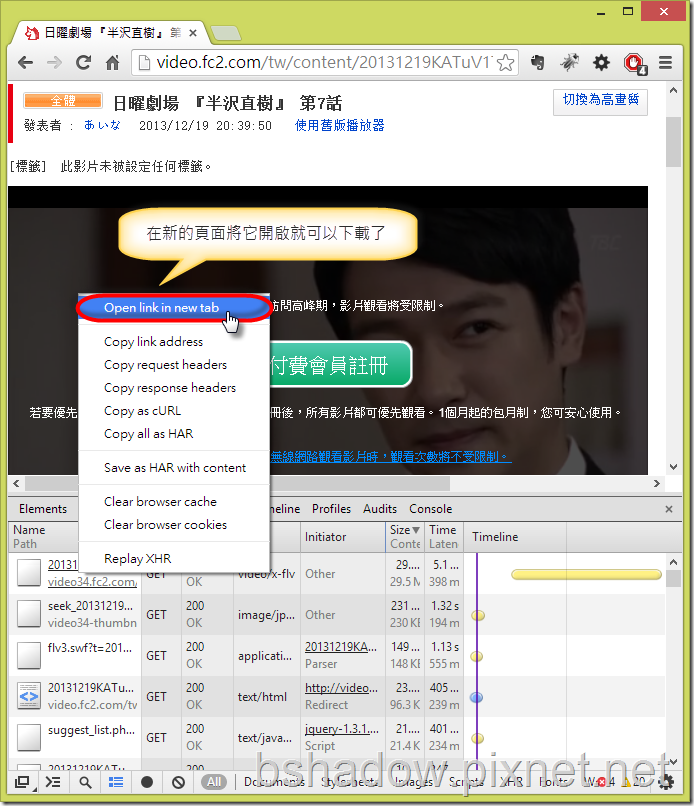Select the flv3.swf request row
The image size is (694, 806).
(x=336, y=655)
